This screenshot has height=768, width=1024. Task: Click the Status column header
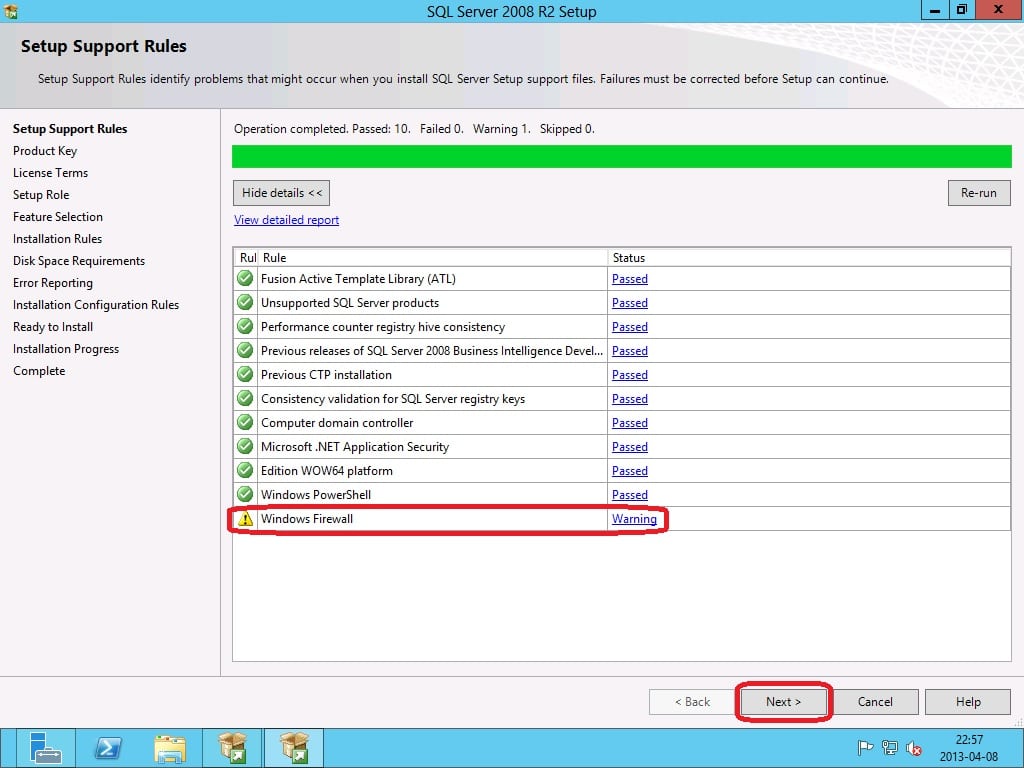pos(809,257)
